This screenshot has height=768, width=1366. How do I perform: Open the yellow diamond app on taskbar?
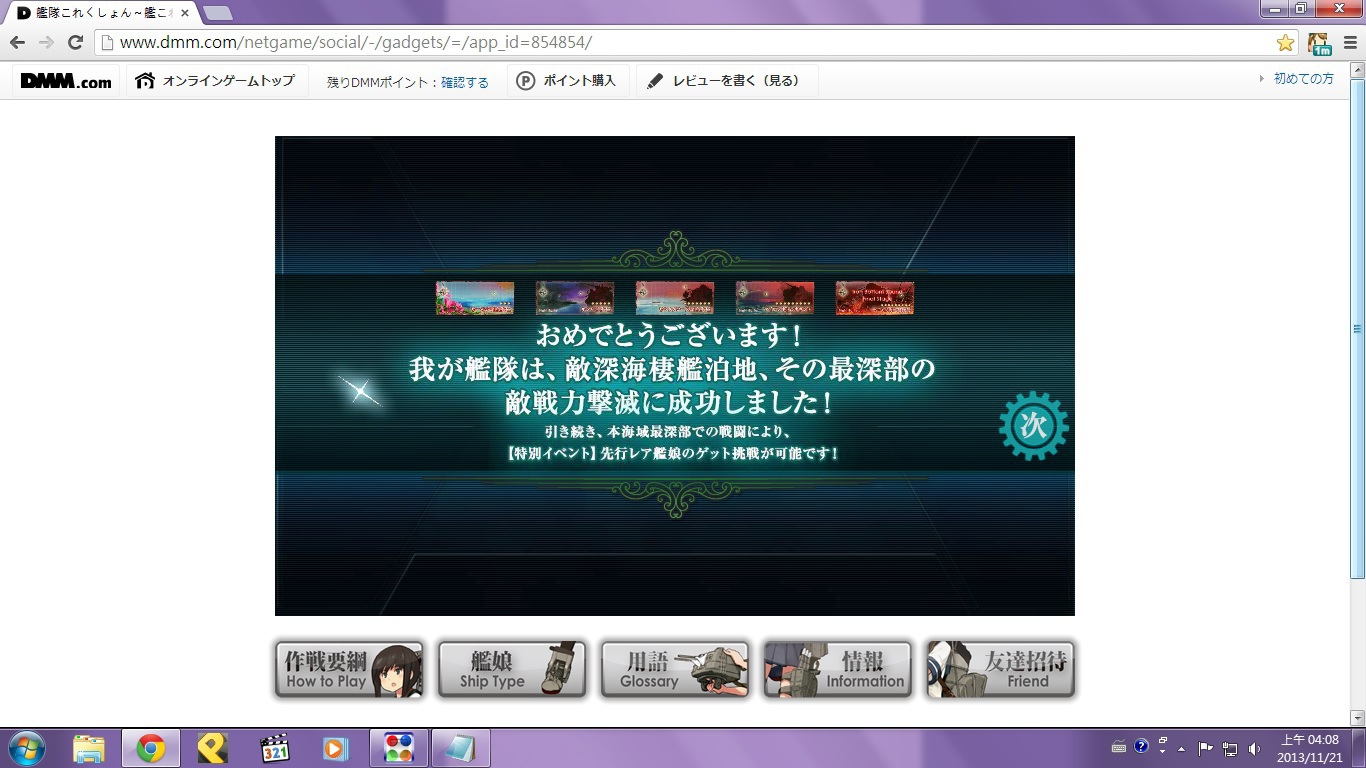point(212,748)
